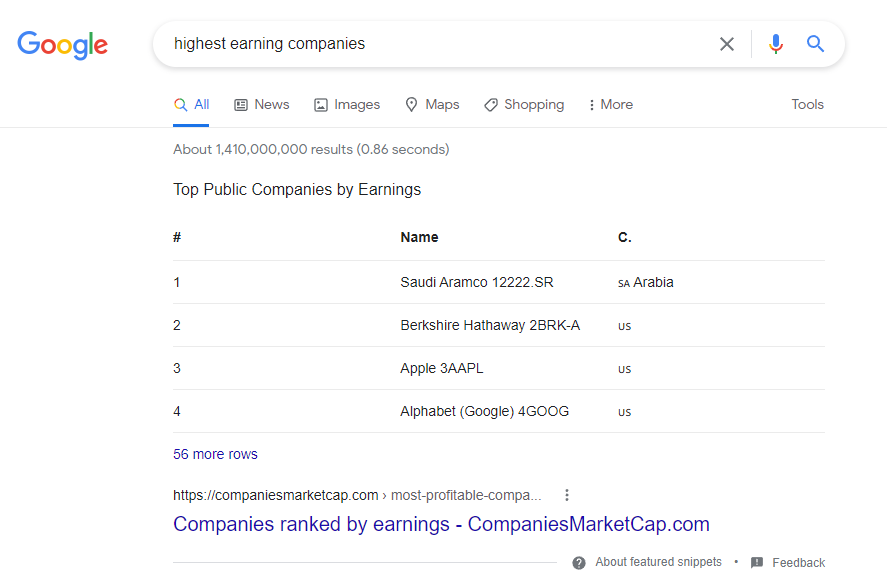This screenshot has height=587, width=887.
Task: Switch to the News tab
Action: 262,105
